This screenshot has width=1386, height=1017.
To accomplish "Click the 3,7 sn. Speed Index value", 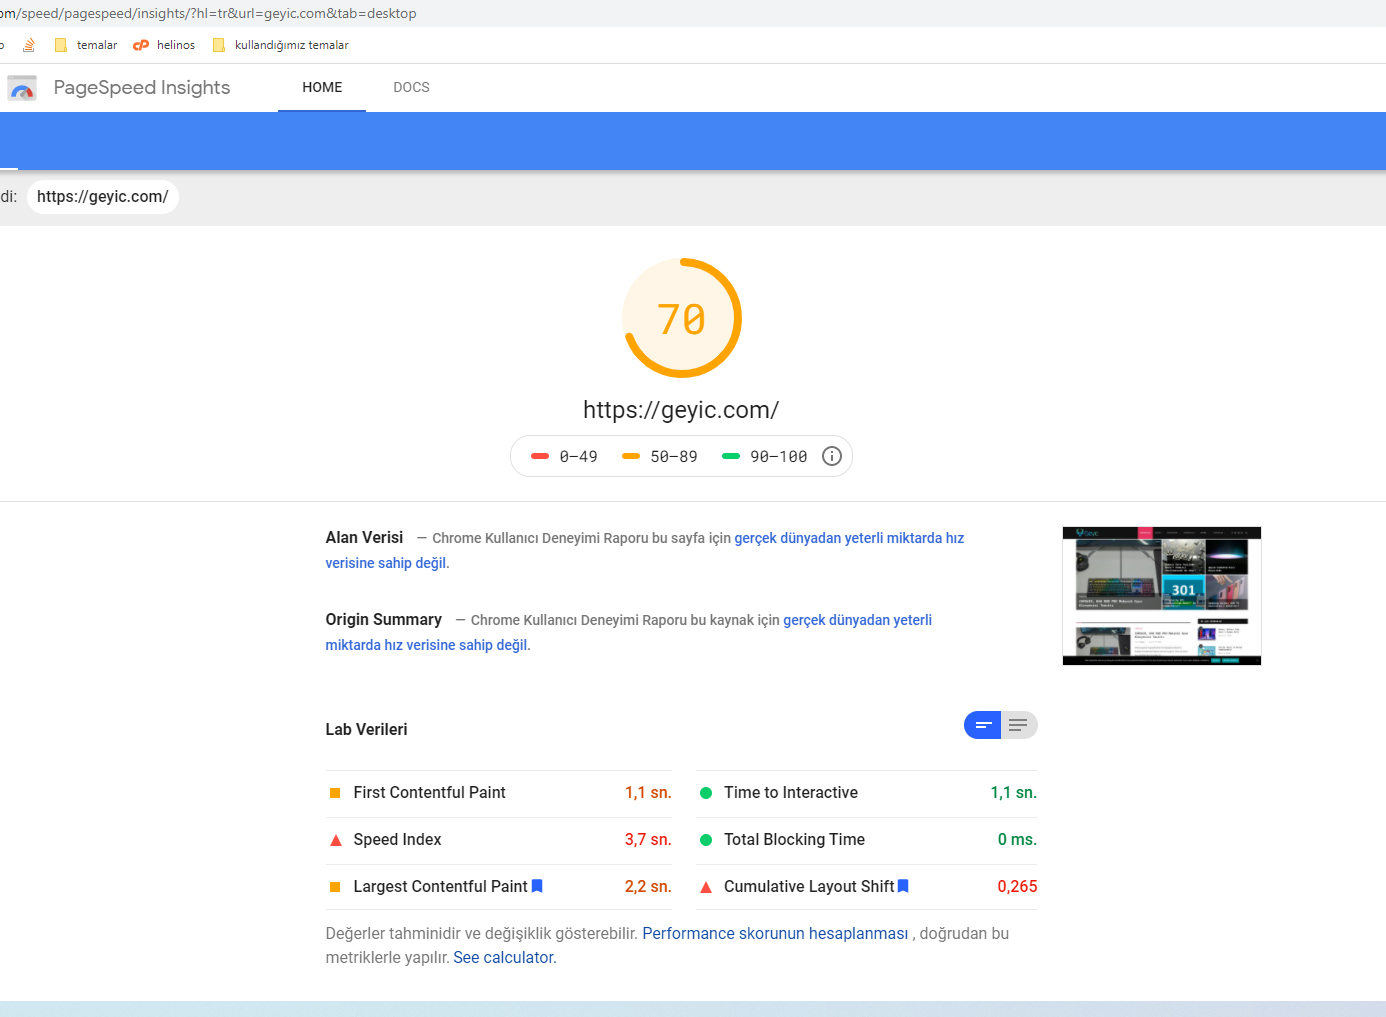I will tap(648, 840).
